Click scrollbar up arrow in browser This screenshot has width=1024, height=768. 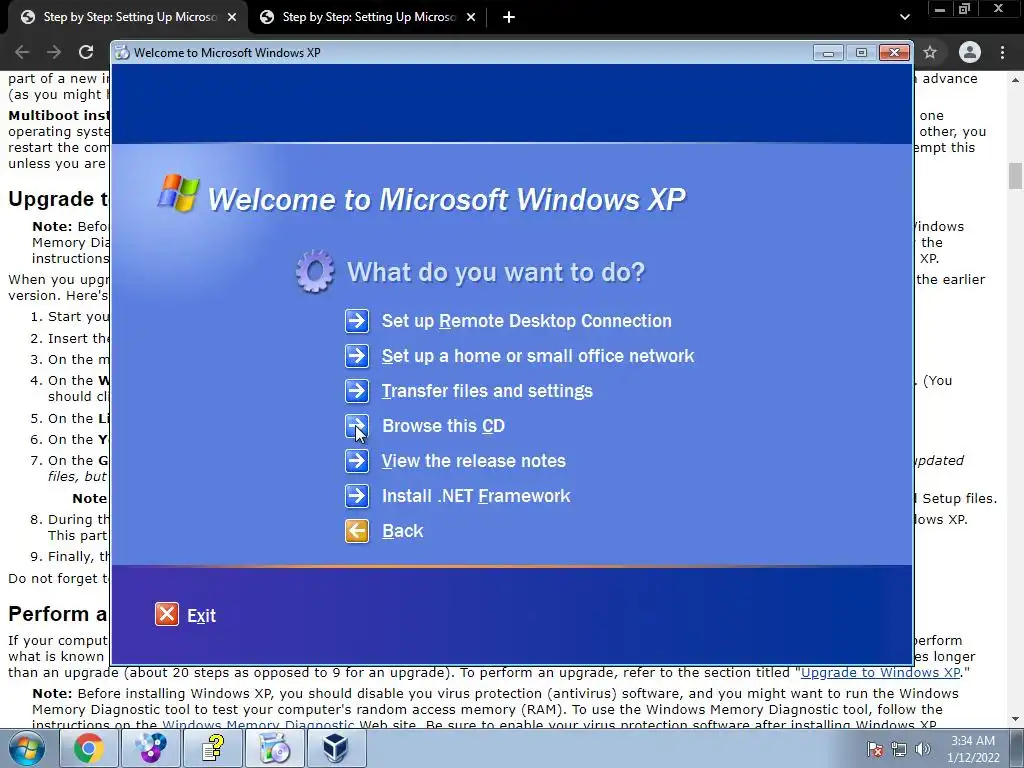pos(1015,80)
